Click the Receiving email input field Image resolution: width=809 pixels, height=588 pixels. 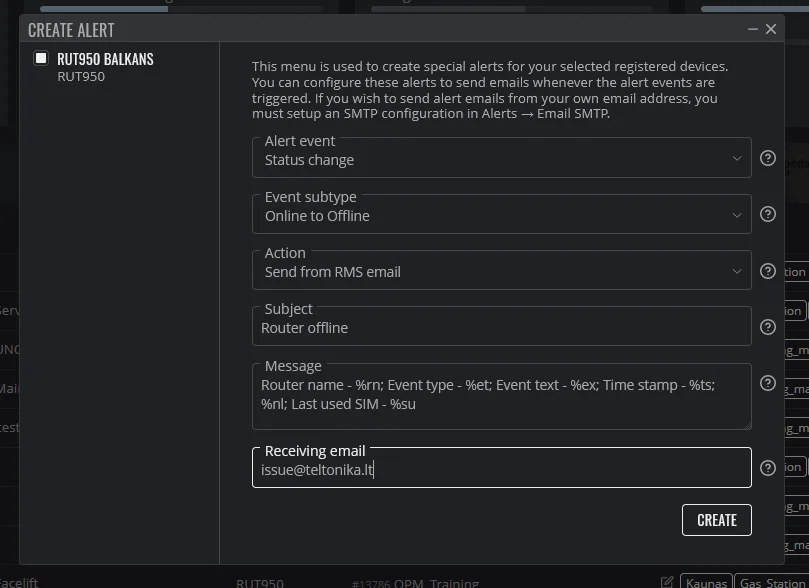[501, 467]
